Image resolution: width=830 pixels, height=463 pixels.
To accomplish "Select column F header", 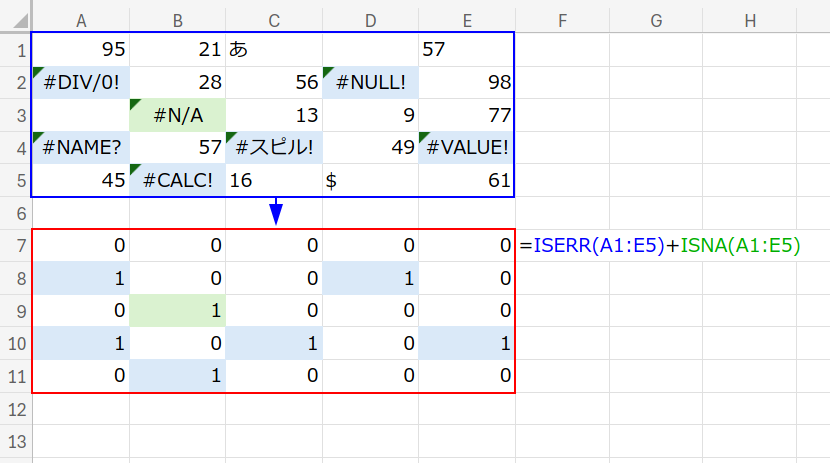I will 563,18.
